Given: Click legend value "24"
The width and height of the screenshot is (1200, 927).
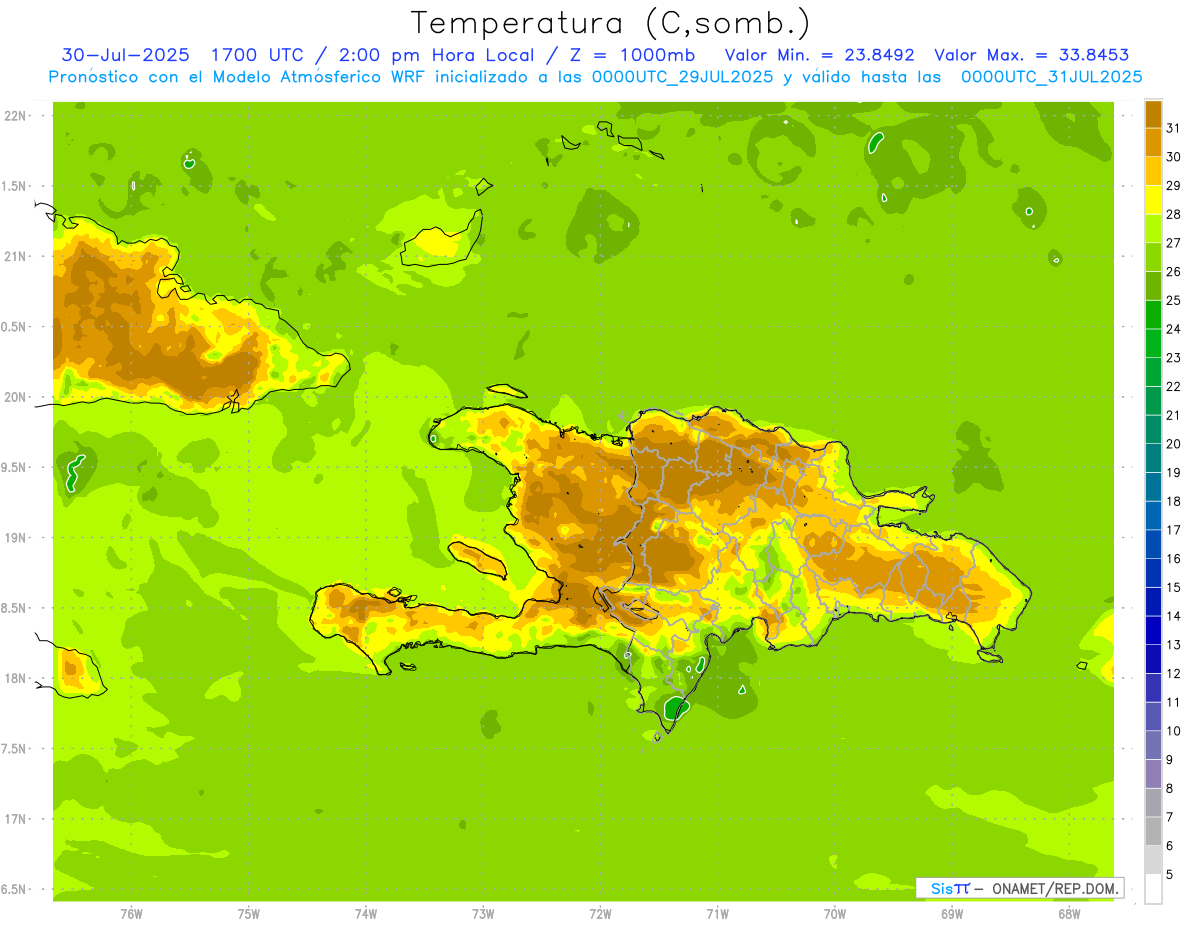Looking at the screenshot, I should (1174, 329).
